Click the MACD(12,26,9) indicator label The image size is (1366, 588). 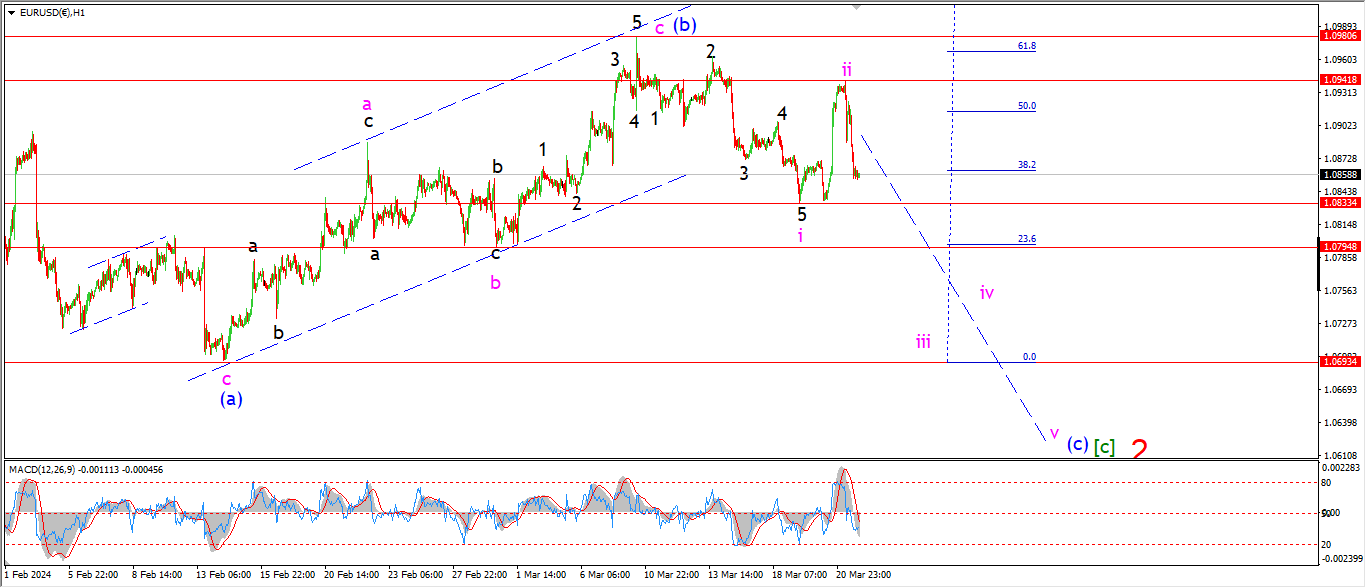(x=43, y=469)
